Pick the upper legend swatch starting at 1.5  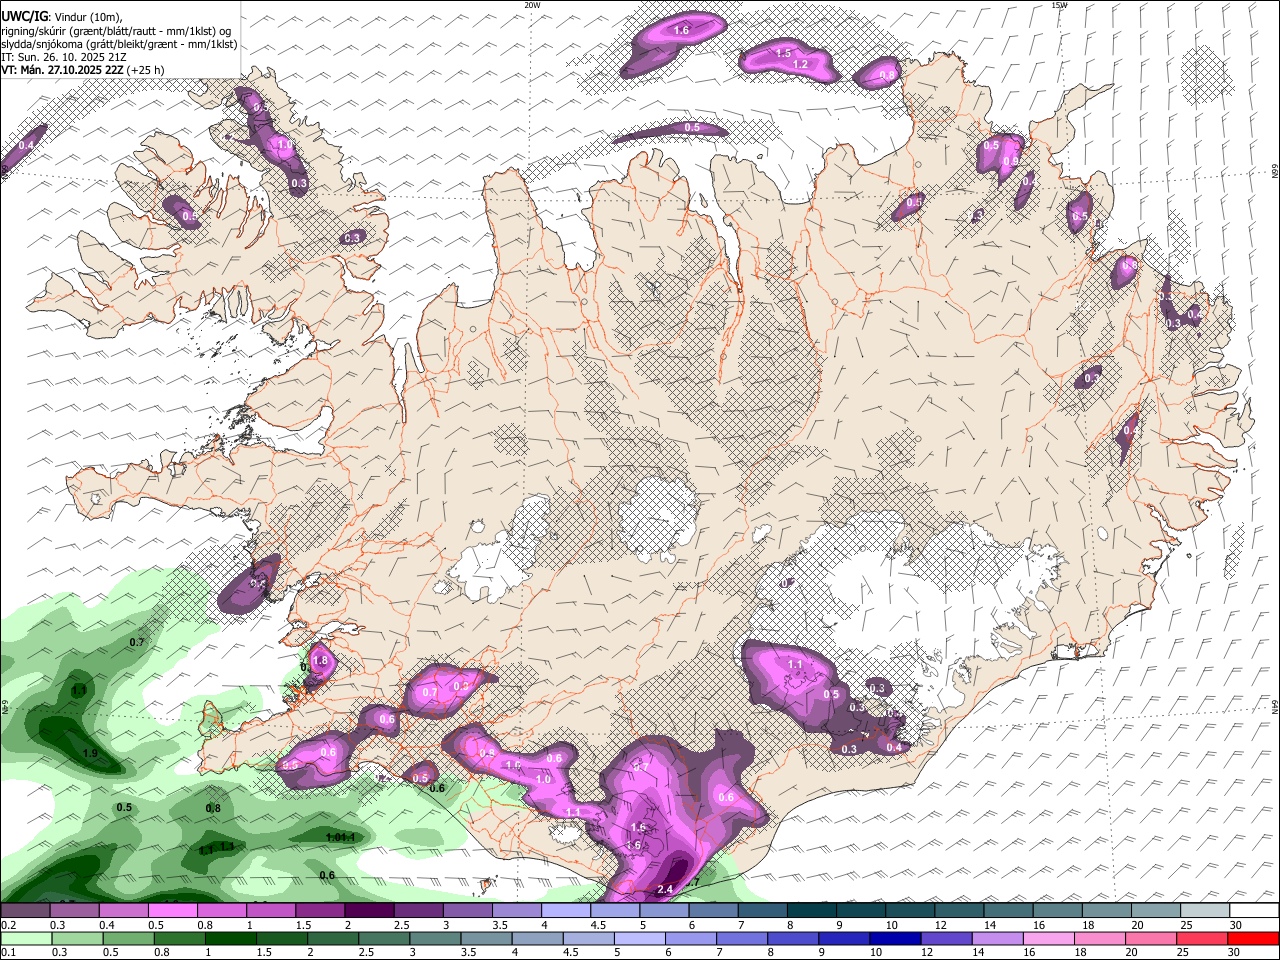[319, 911]
